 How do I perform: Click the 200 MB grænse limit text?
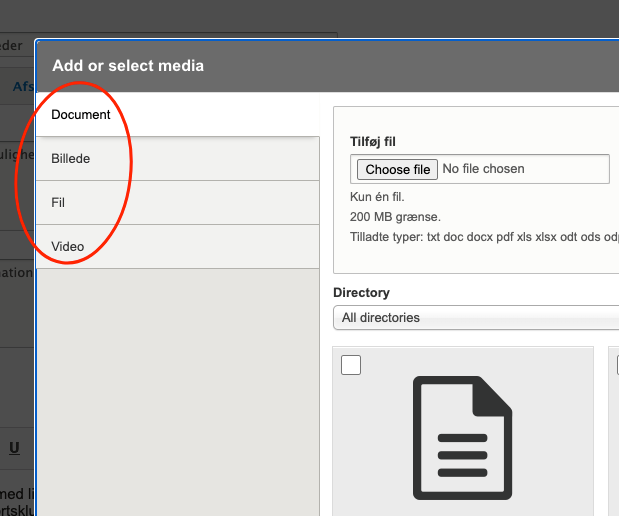click(x=395, y=217)
